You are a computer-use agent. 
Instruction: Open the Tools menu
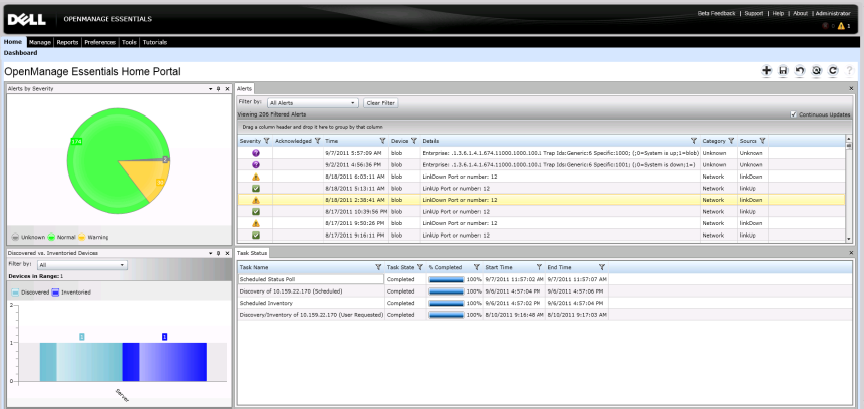(x=129, y=42)
